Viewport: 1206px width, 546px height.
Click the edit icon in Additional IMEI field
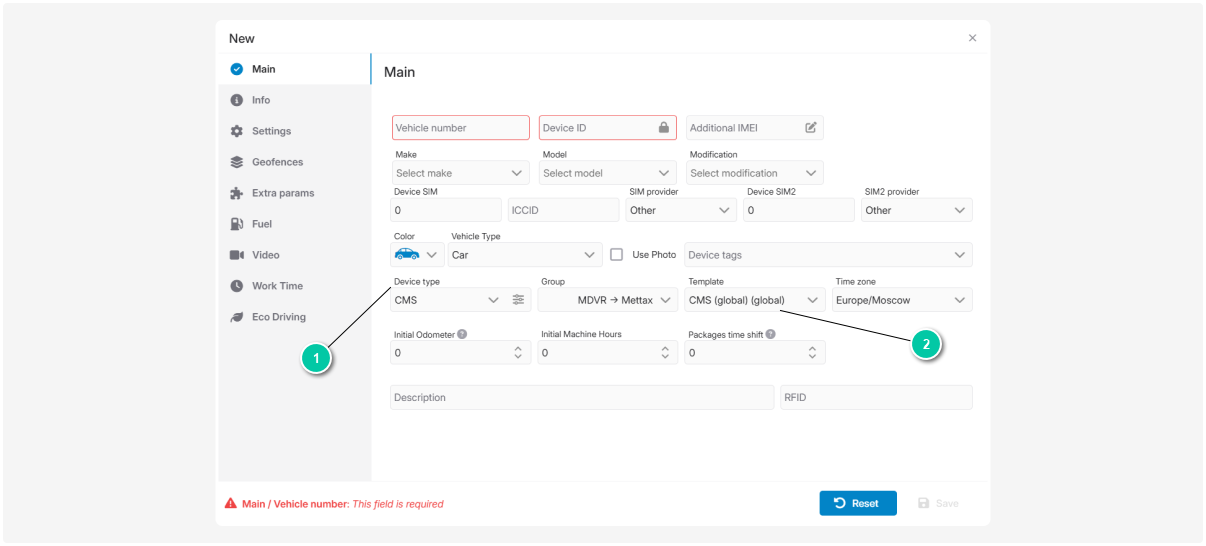(811, 128)
